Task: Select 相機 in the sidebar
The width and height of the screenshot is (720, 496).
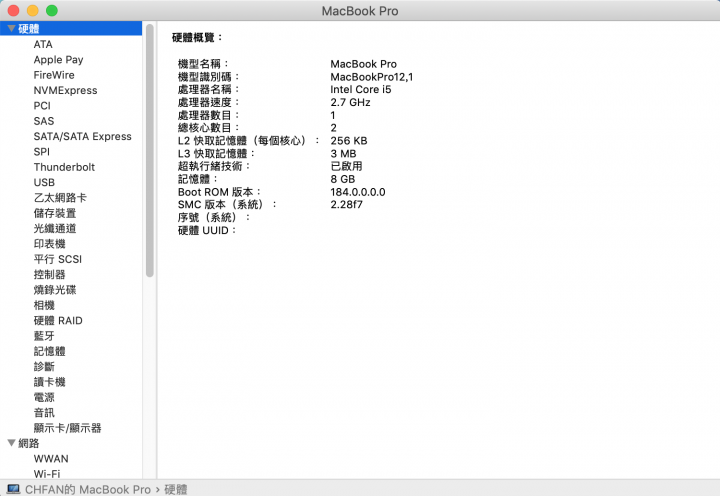Action: (x=44, y=305)
